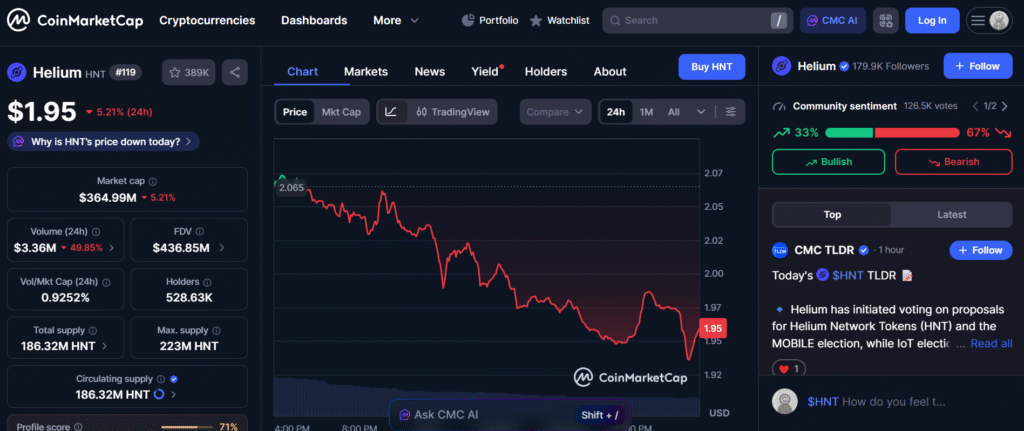Add Helium to watchlist via star button
Viewport: 1024px width, 431px height.
pos(189,72)
